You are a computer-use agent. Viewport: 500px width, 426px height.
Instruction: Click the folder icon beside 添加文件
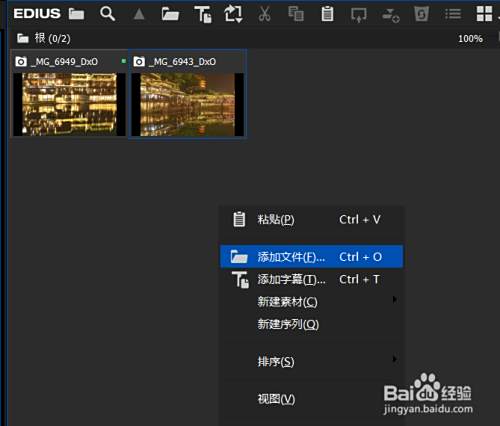pyautogui.click(x=239, y=257)
